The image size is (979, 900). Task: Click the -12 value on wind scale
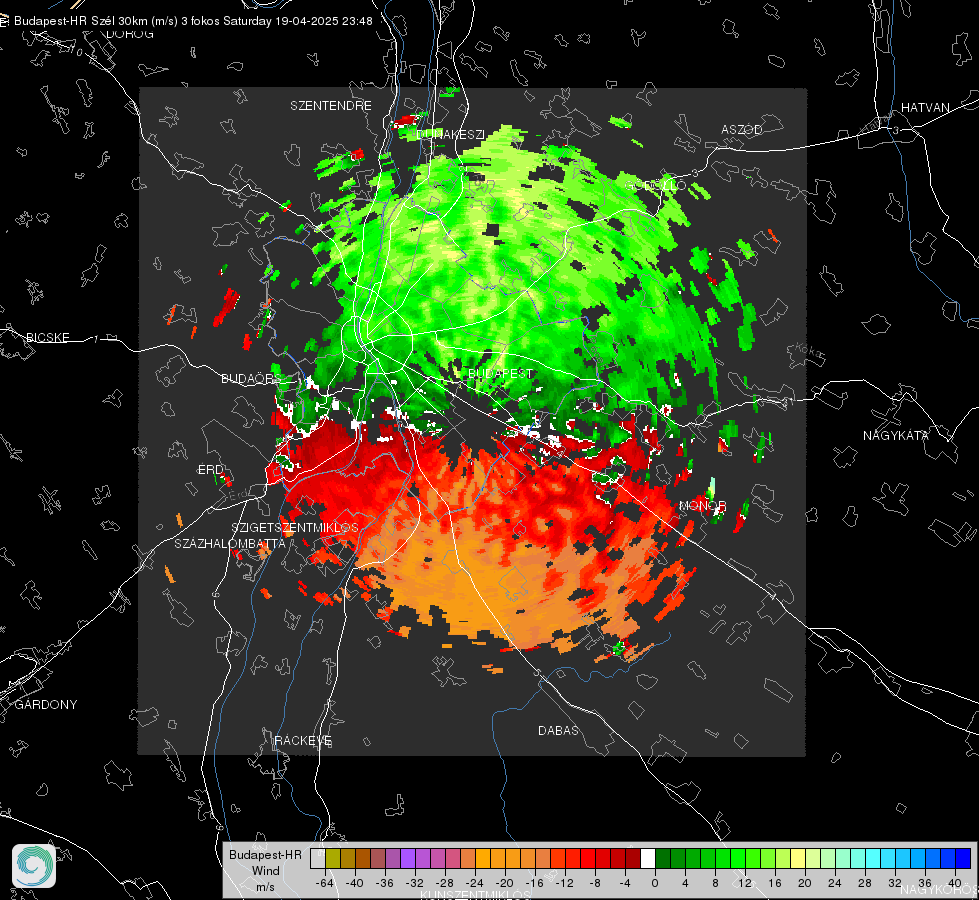(564, 883)
